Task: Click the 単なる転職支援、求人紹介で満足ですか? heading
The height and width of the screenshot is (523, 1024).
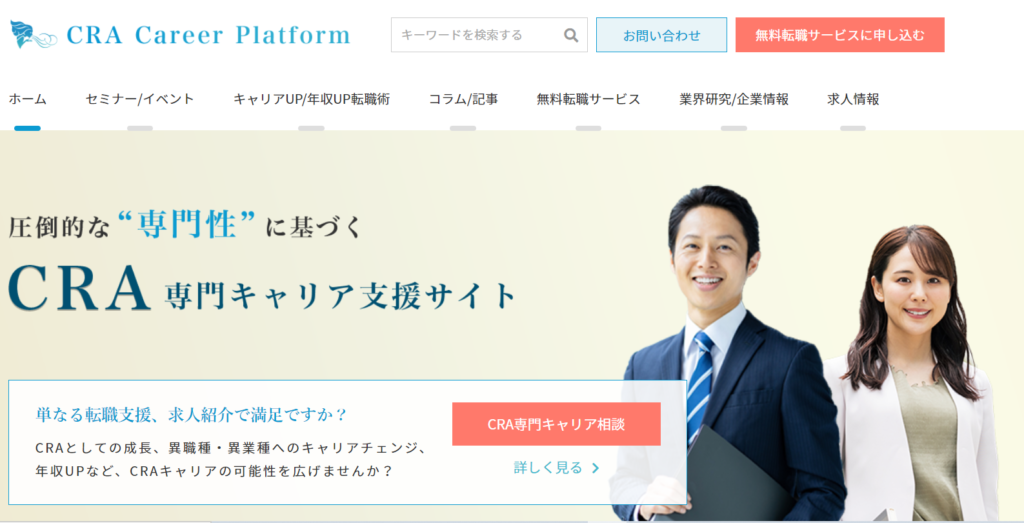Action: coord(191,415)
